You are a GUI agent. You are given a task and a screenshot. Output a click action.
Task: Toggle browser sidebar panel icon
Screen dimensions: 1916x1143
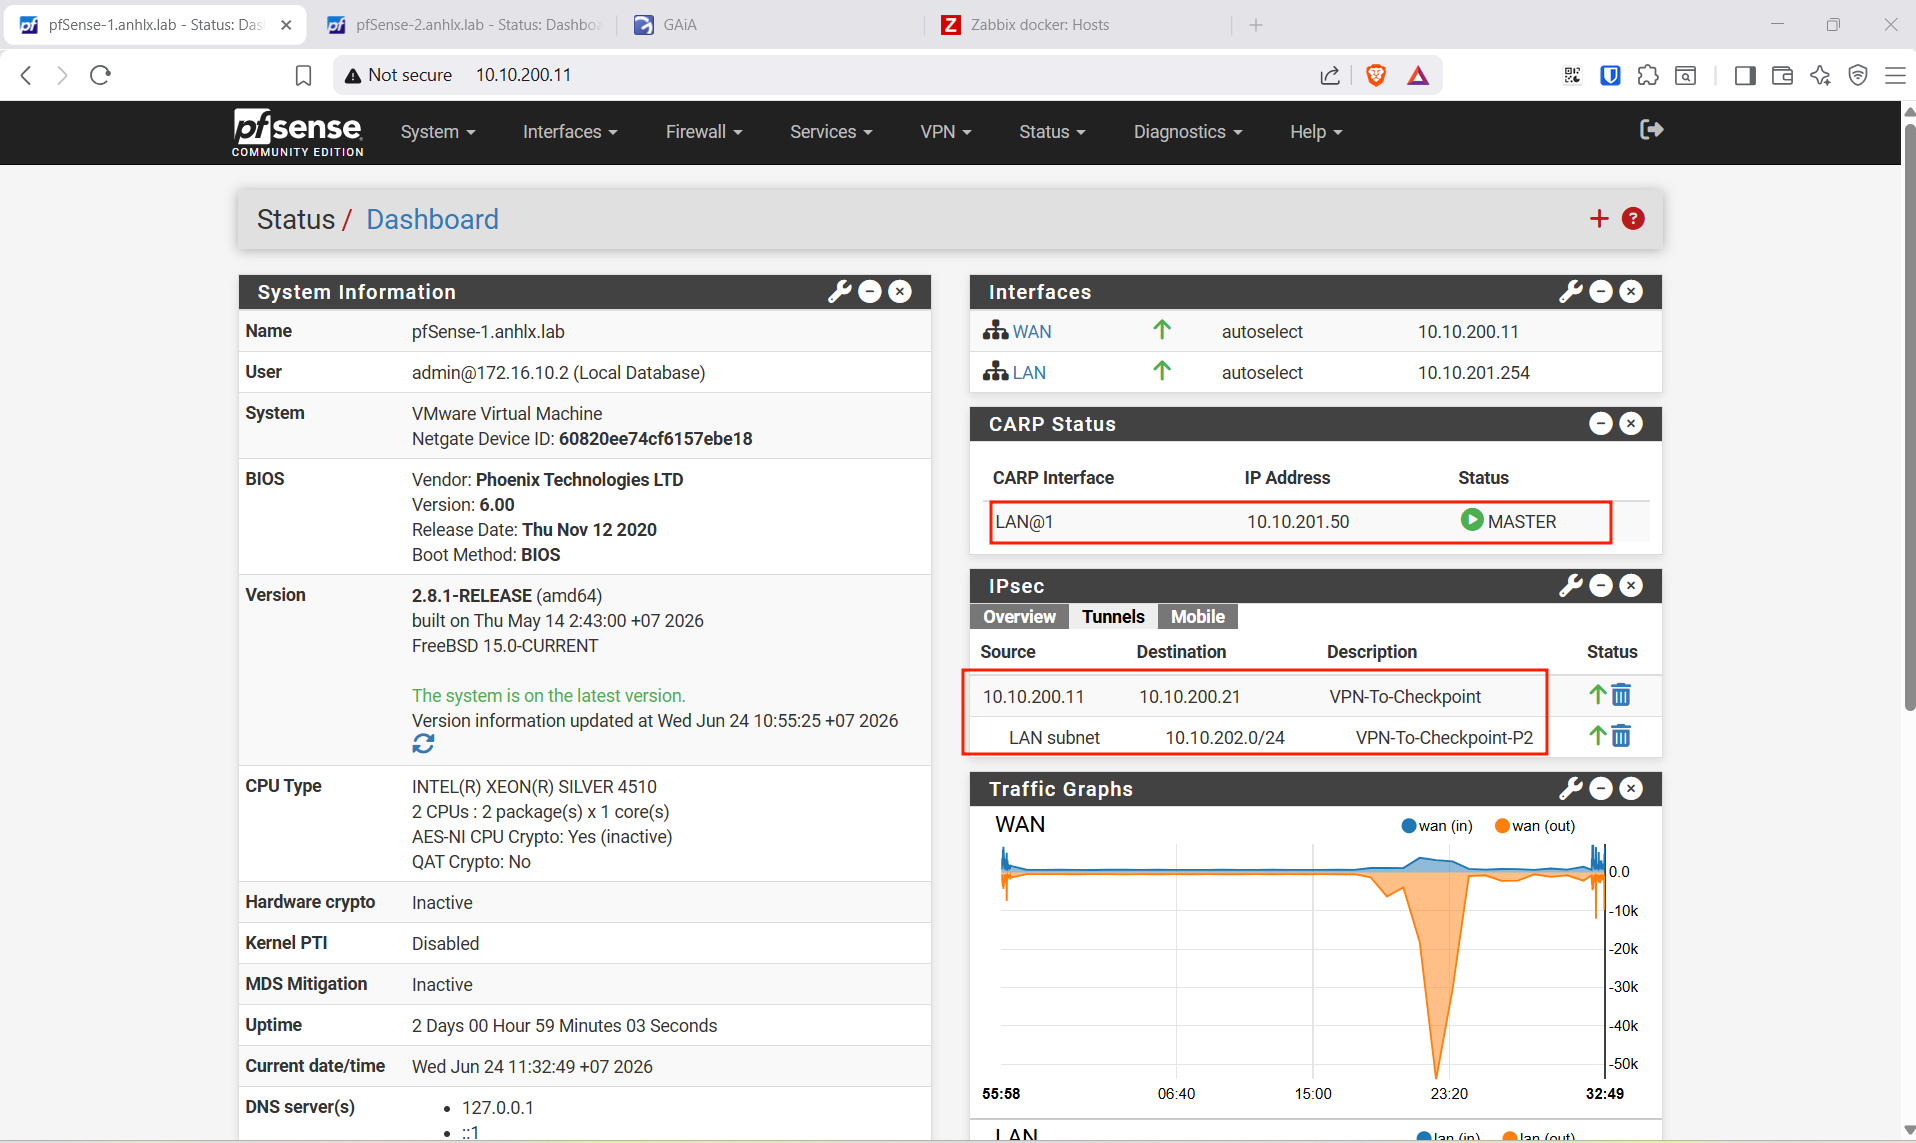(x=1745, y=75)
